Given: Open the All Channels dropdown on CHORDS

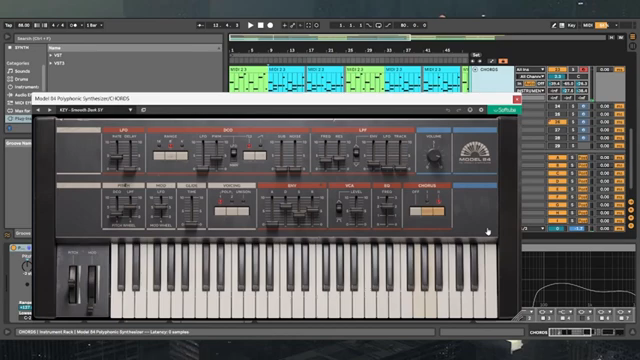Looking at the screenshot, I should 530,77.
